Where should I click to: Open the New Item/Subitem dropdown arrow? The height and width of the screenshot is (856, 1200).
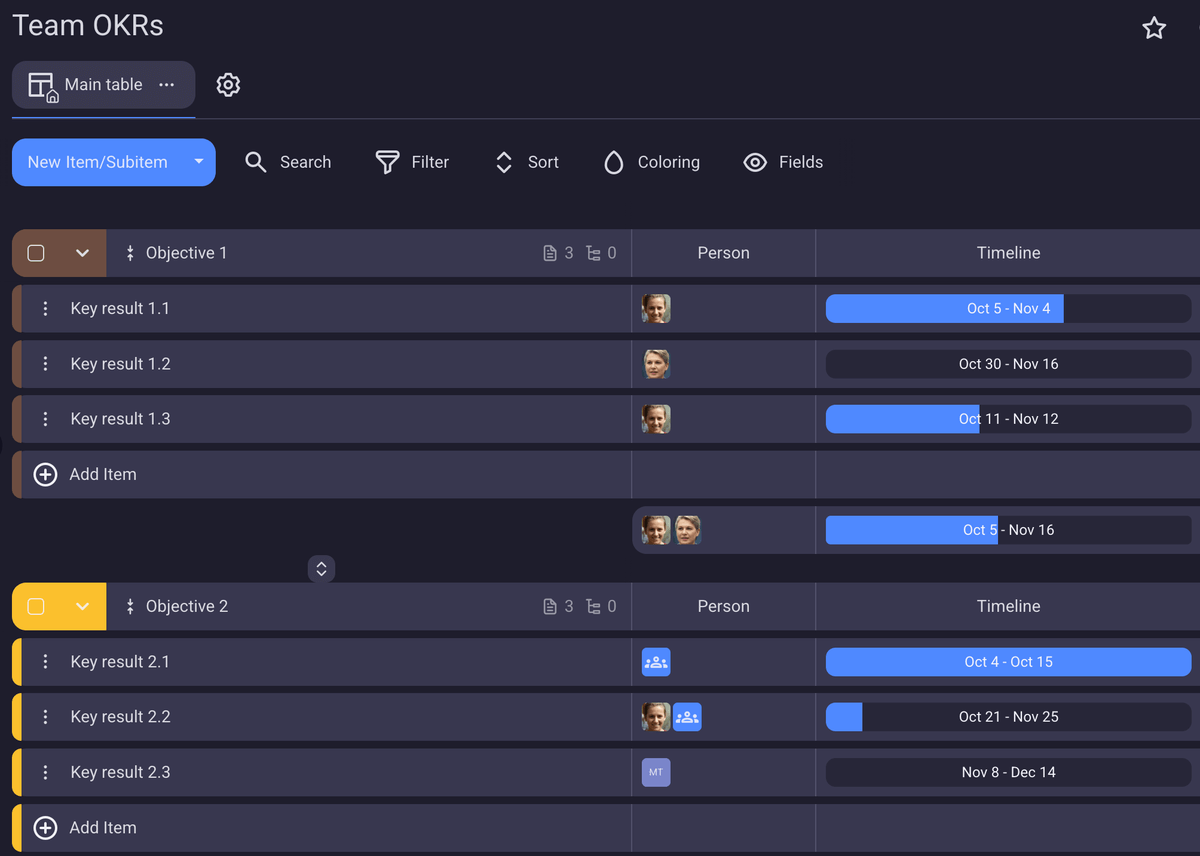(x=199, y=162)
